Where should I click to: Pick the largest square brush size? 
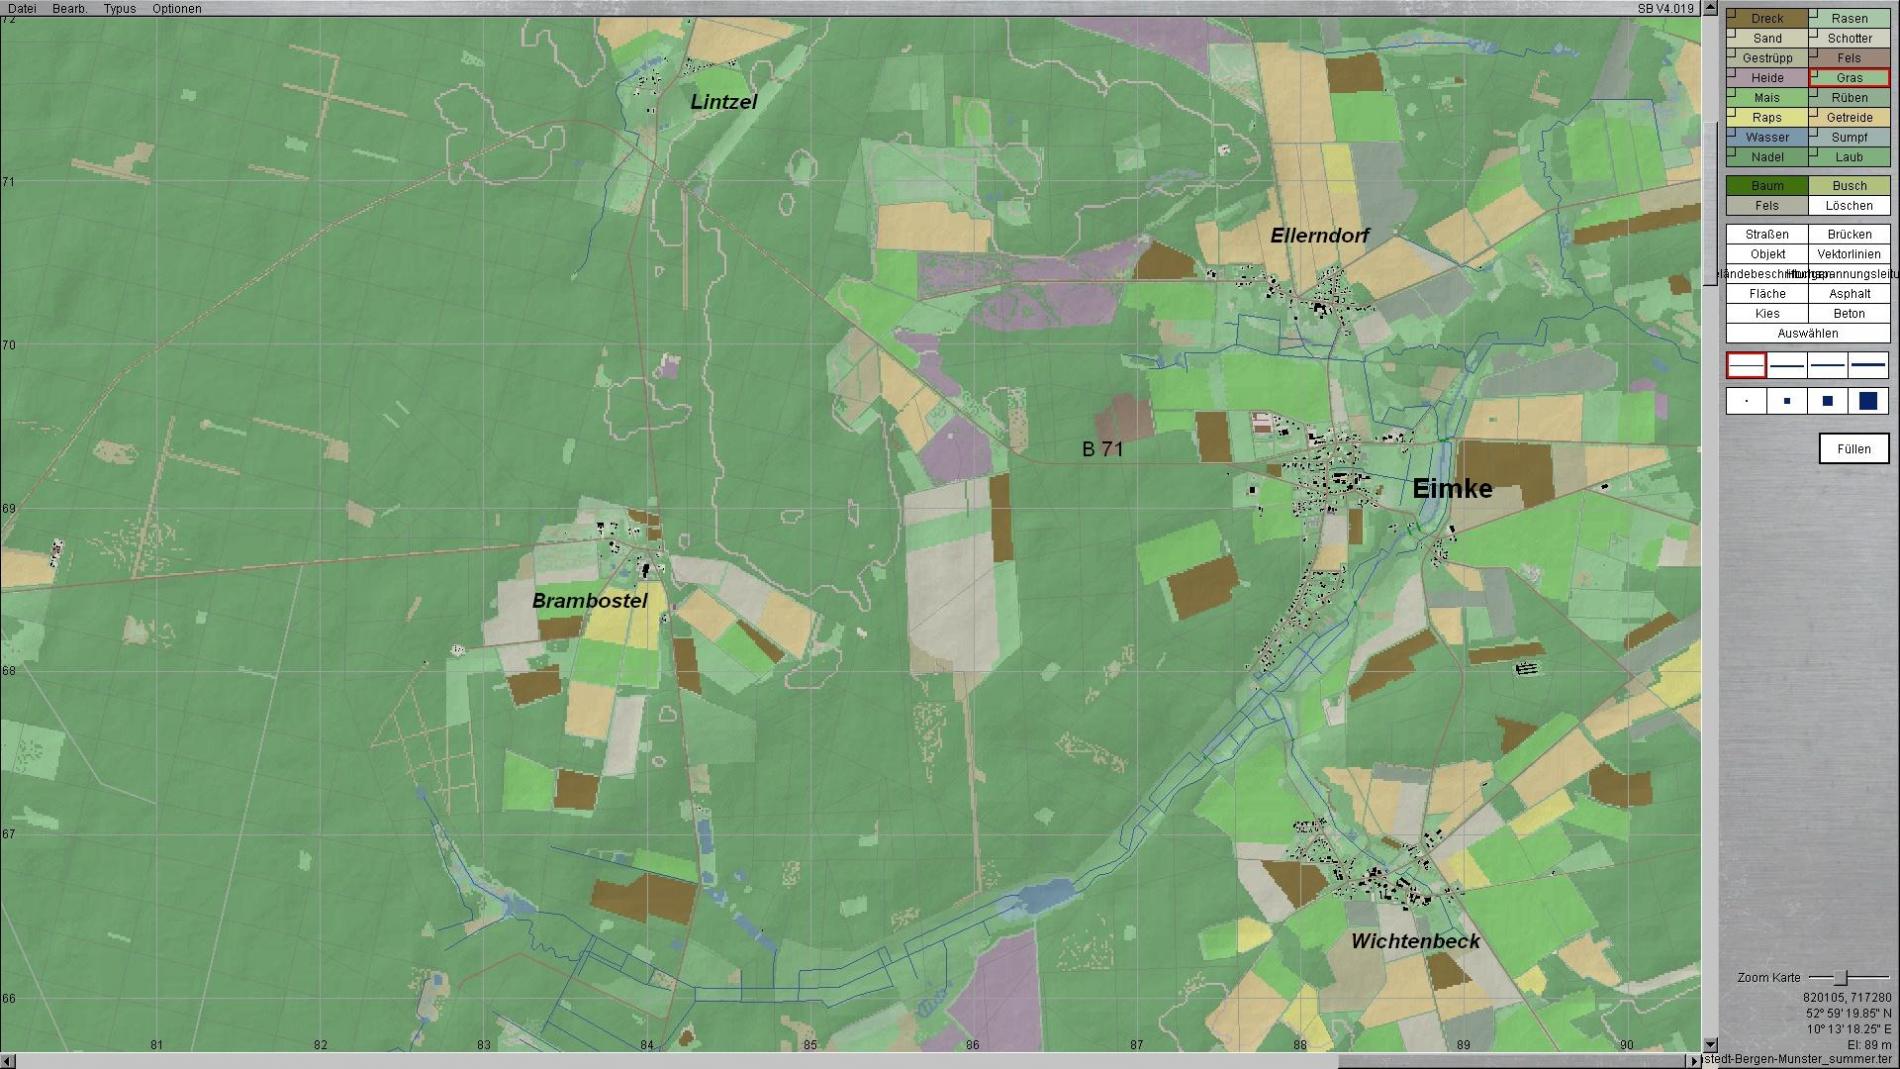(x=1868, y=401)
